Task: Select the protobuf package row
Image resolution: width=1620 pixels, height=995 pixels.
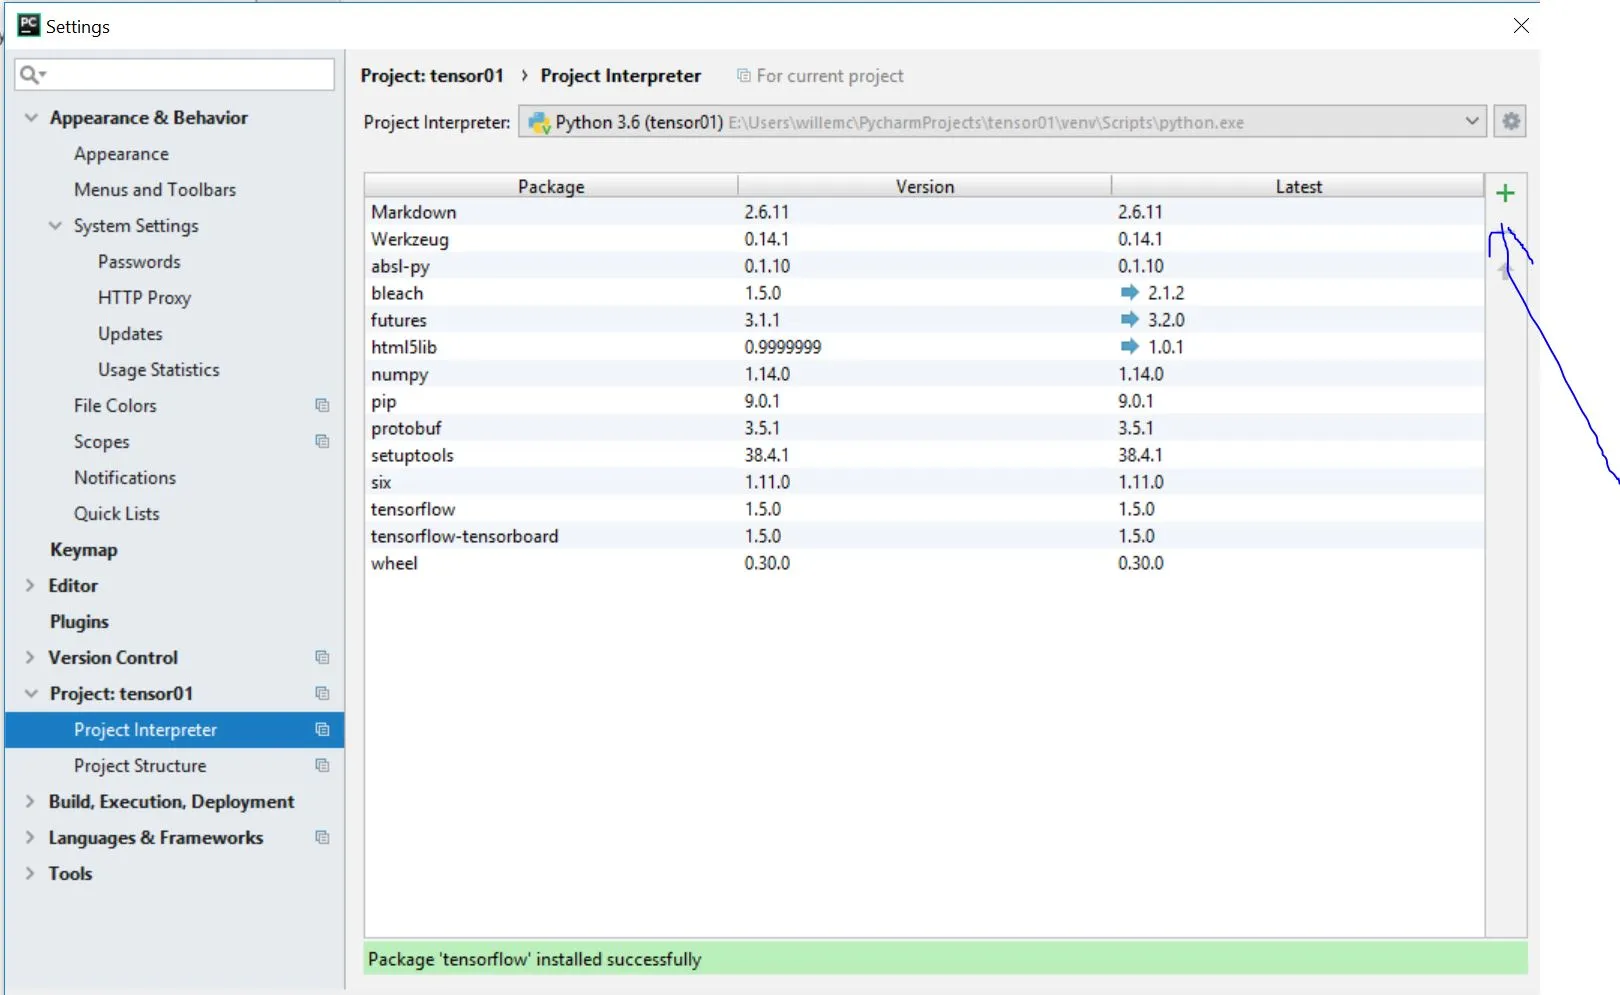Action: [924, 428]
